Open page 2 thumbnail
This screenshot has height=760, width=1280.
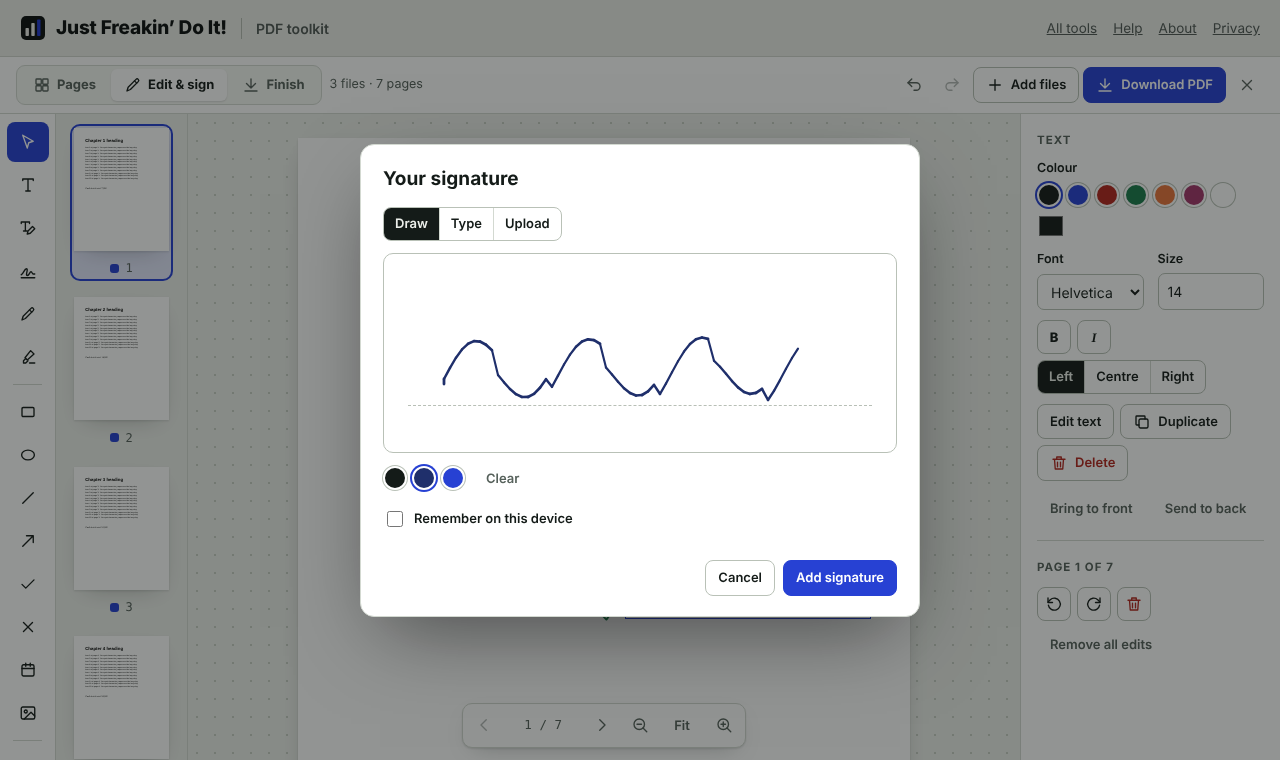click(121, 358)
